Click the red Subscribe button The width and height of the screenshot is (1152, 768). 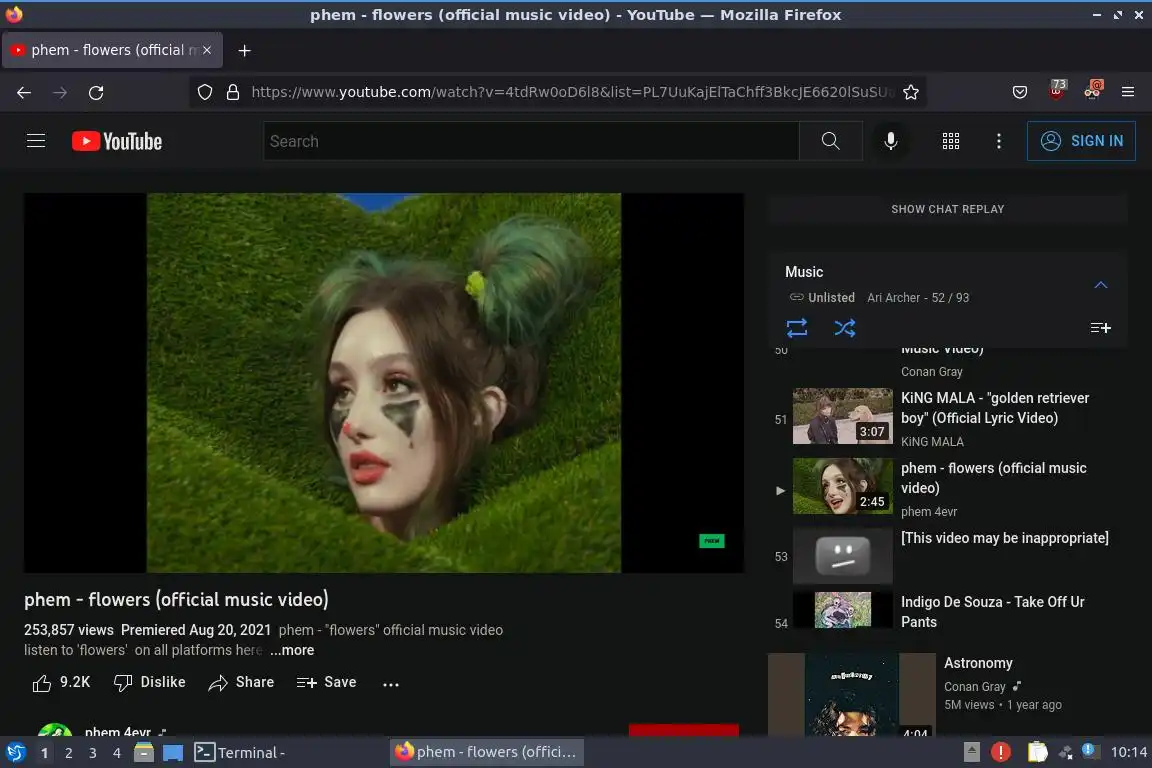[x=683, y=730]
